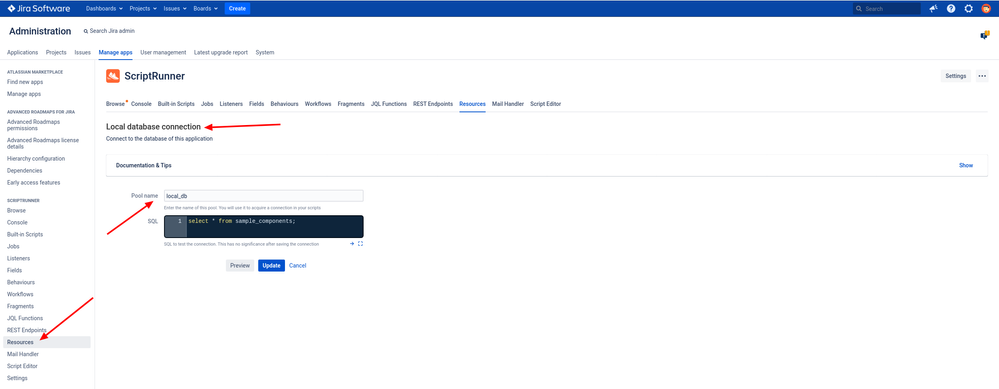This screenshot has width=999, height=389.
Task: Cancel the database connection edit
Action: pos(298,265)
